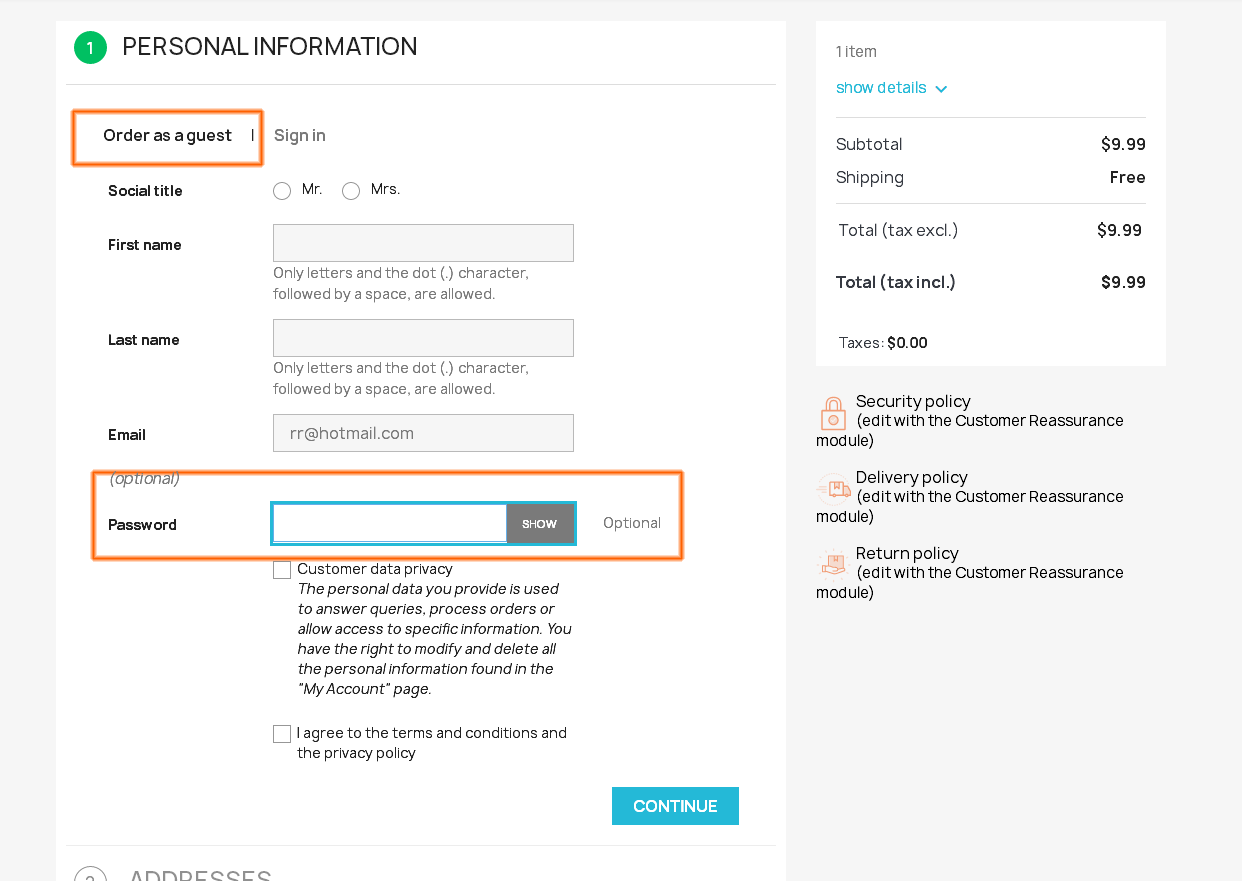Image resolution: width=1242 pixels, height=881 pixels.
Task: Click the Email input field
Action: point(423,433)
